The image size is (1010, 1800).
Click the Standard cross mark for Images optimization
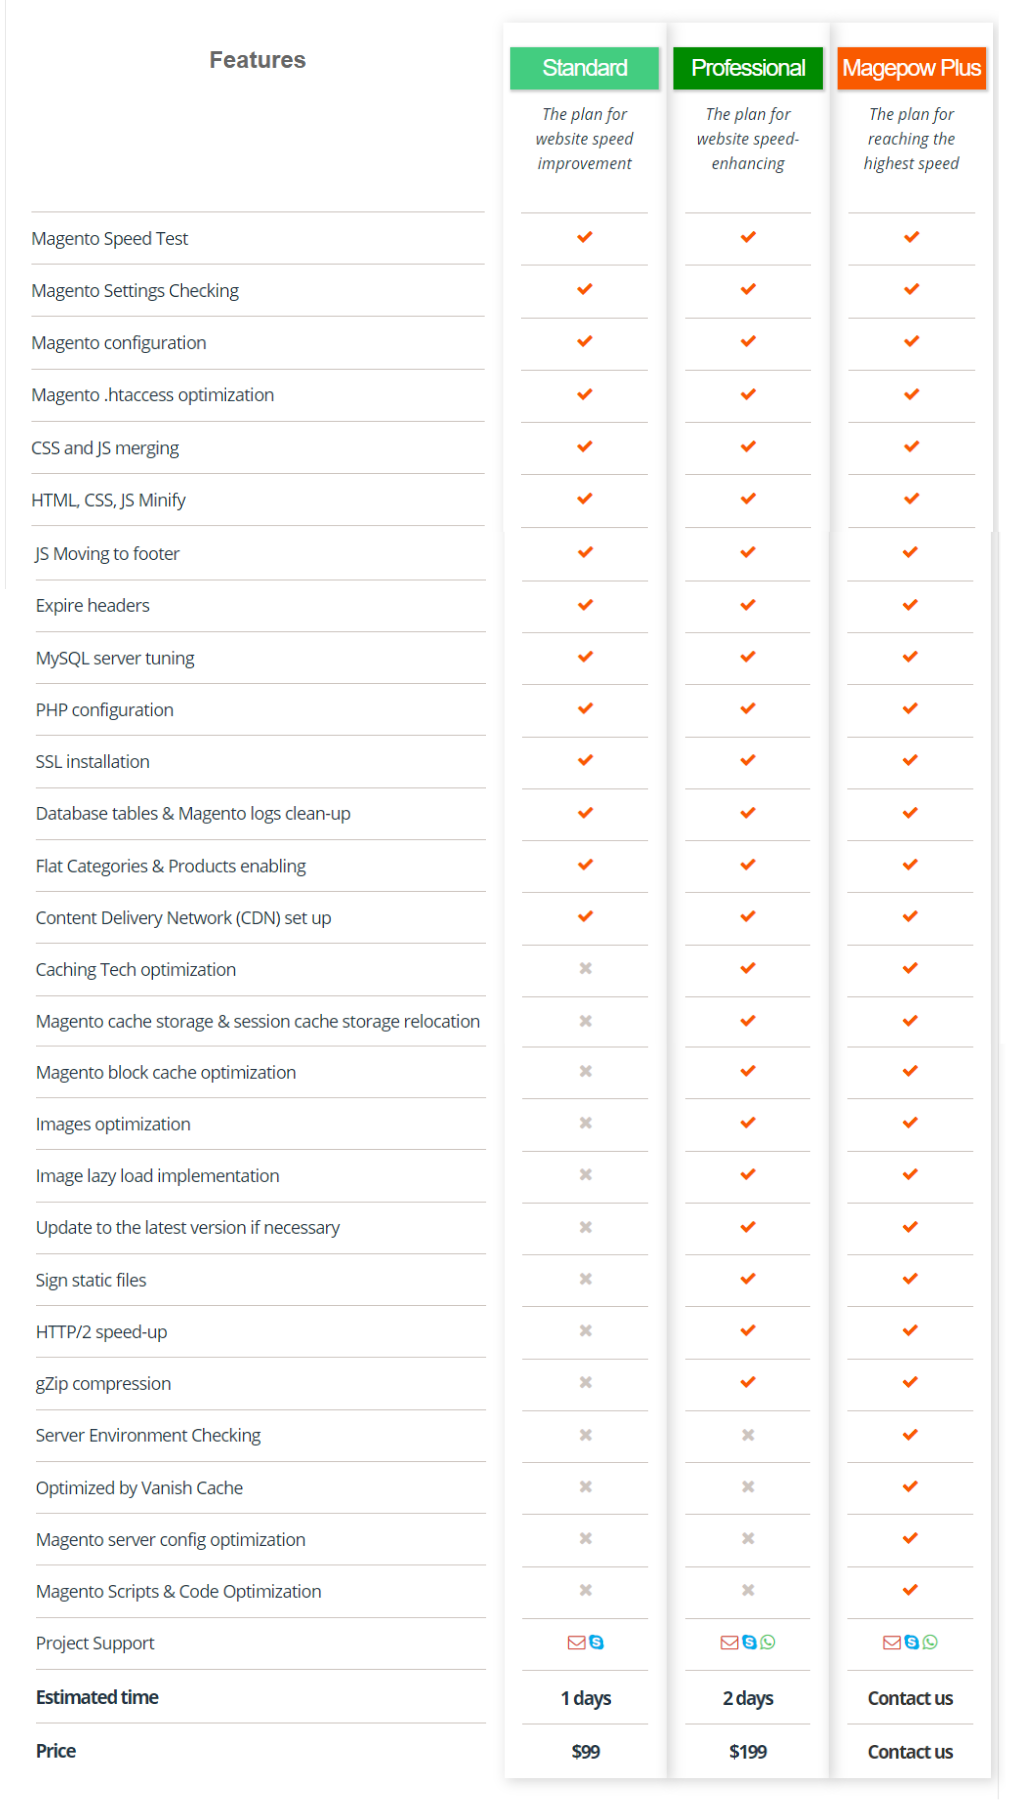(x=586, y=1123)
